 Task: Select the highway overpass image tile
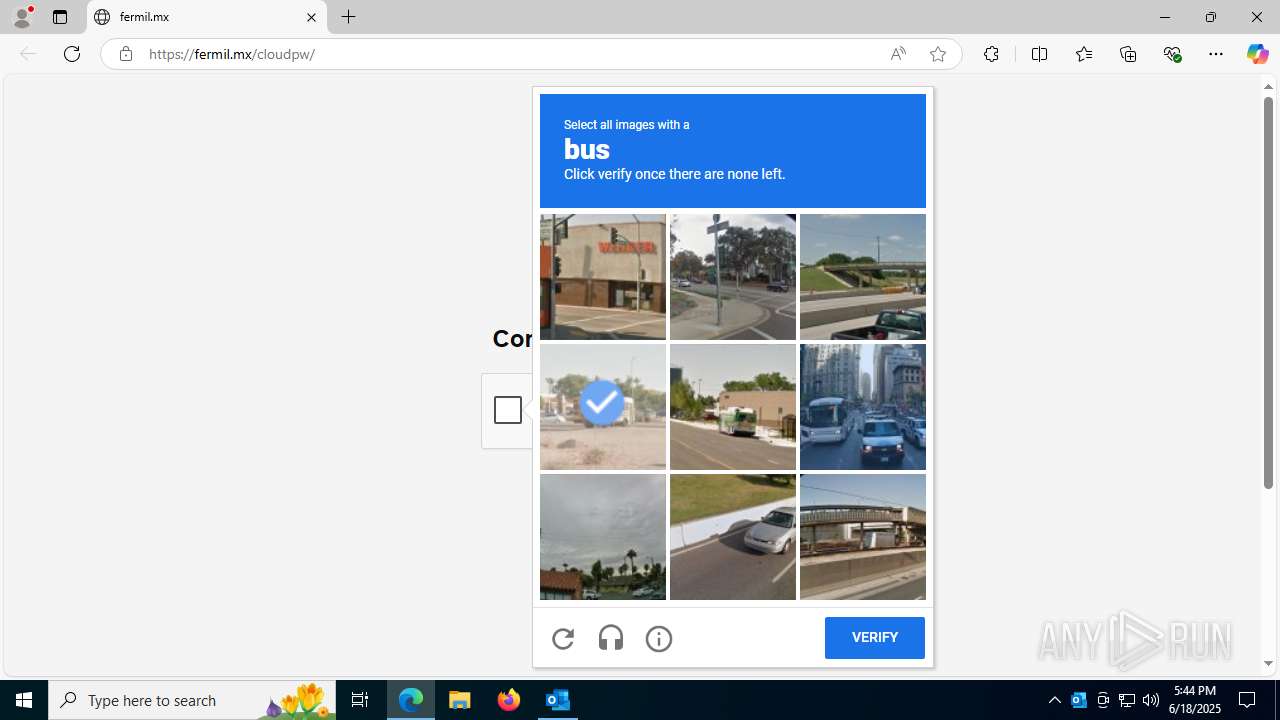click(863, 277)
